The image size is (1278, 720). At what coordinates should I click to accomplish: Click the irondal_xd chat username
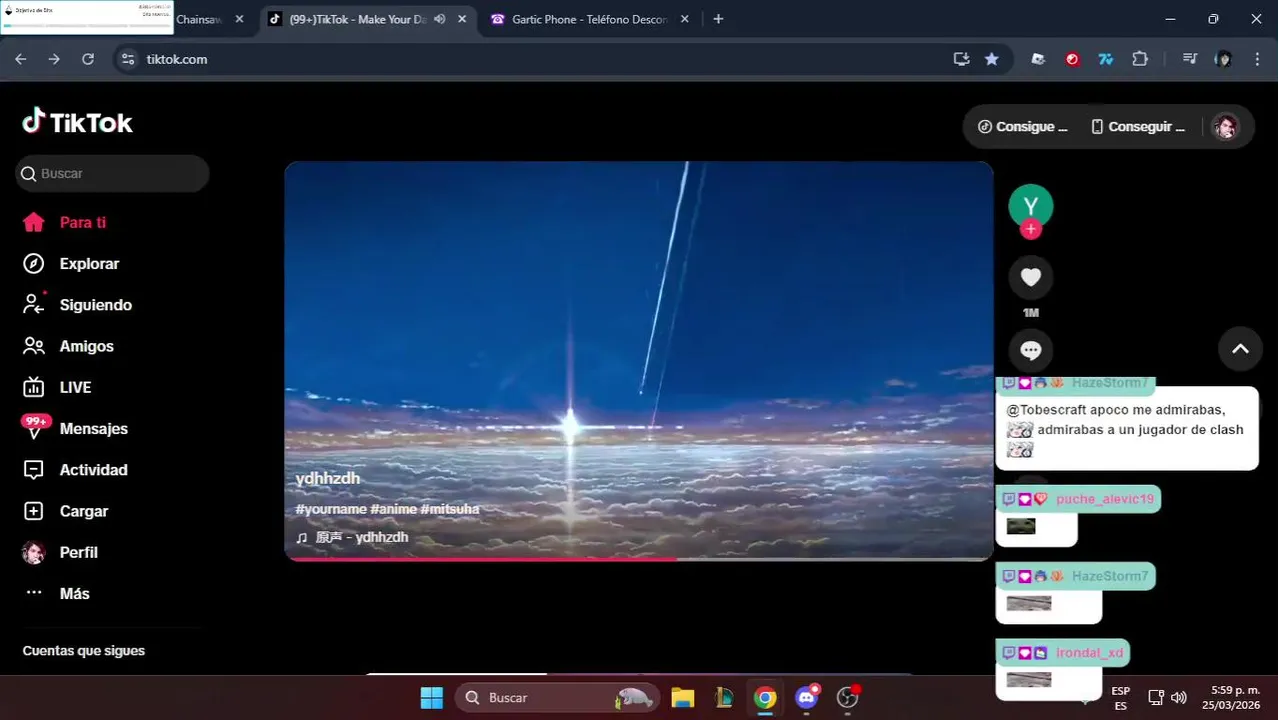1089,653
